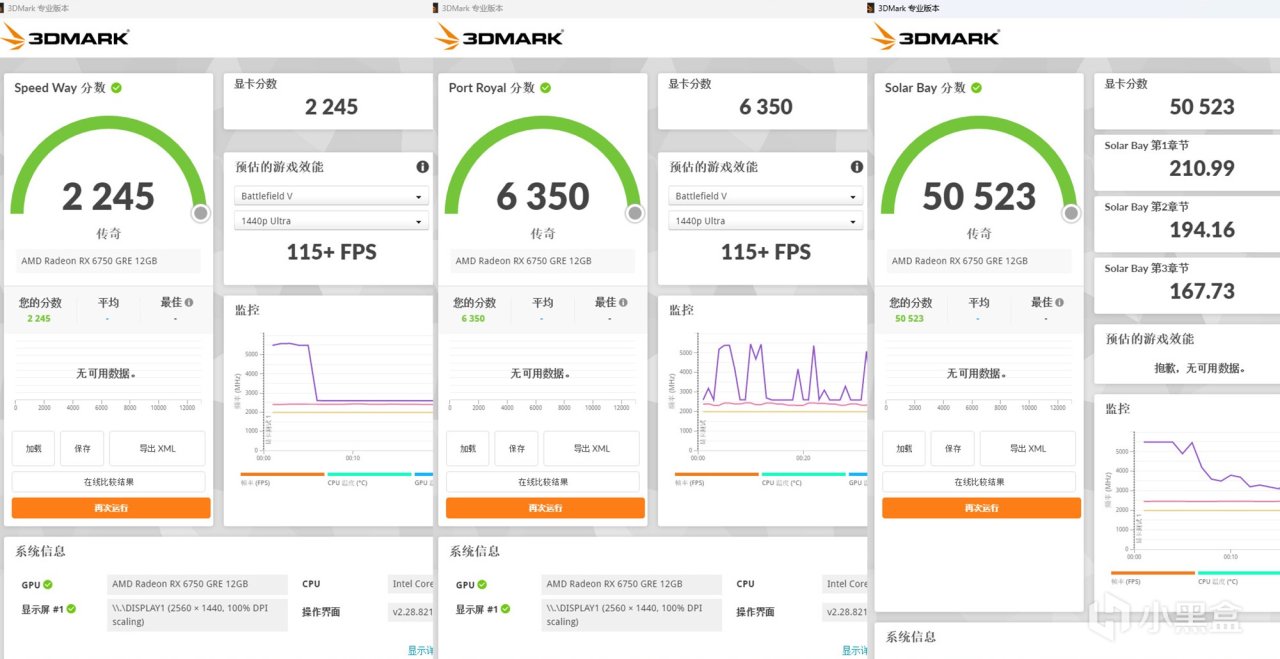Click 115+ FPS estimate in Speed Way window
Image resolution: width=1280 pixels, height=659 pixels.
click(x=332, y=252)
